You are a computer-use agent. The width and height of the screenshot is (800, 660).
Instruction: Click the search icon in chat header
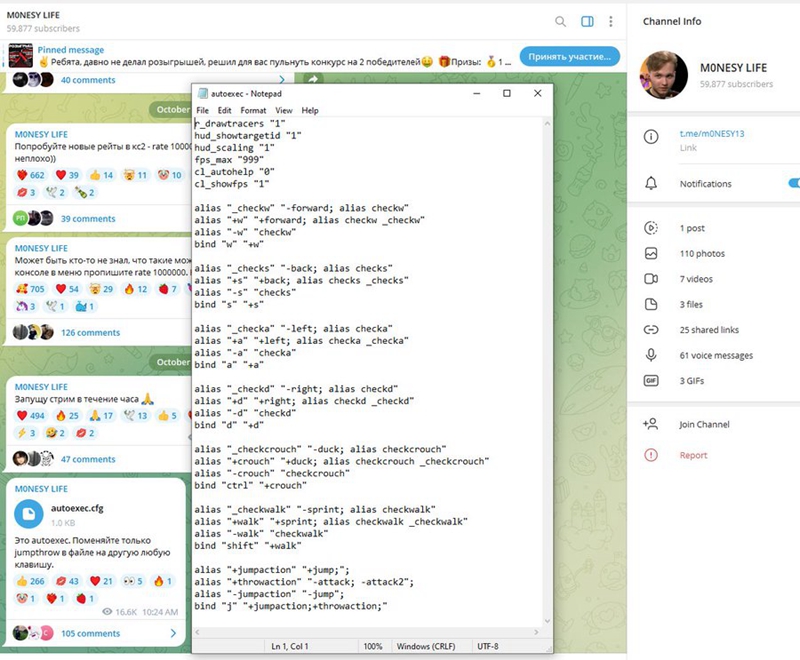[x=560, y=21]
